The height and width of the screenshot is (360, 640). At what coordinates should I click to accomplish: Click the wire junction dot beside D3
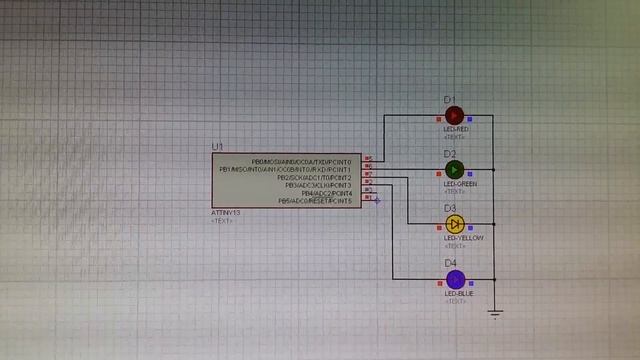click(494, 224)
